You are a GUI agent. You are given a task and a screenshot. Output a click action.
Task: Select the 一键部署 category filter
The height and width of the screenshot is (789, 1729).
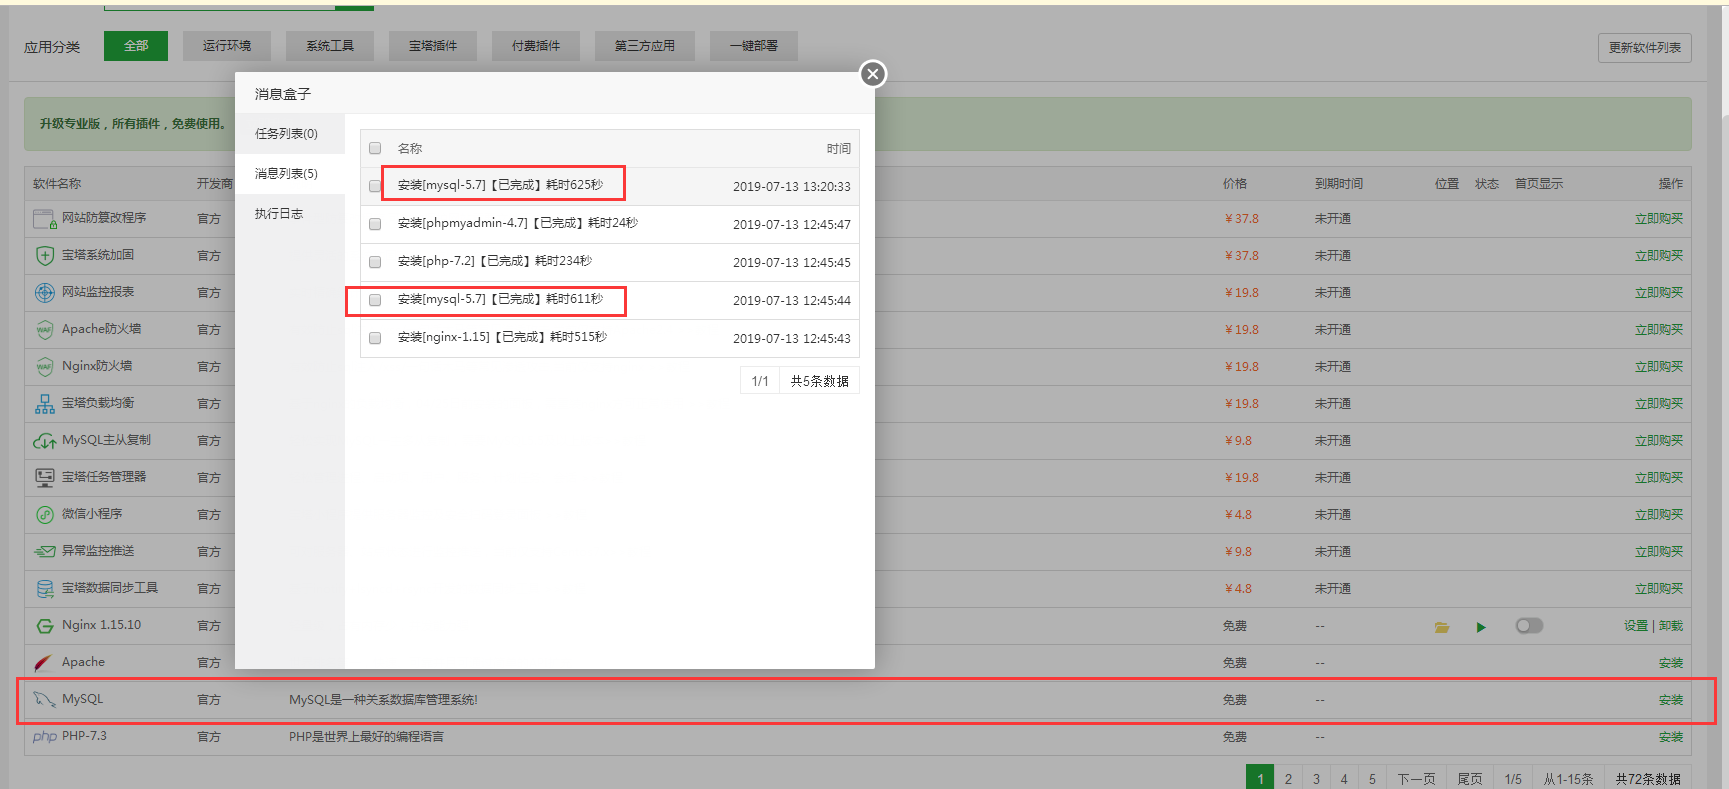click(x=754, y=46)
